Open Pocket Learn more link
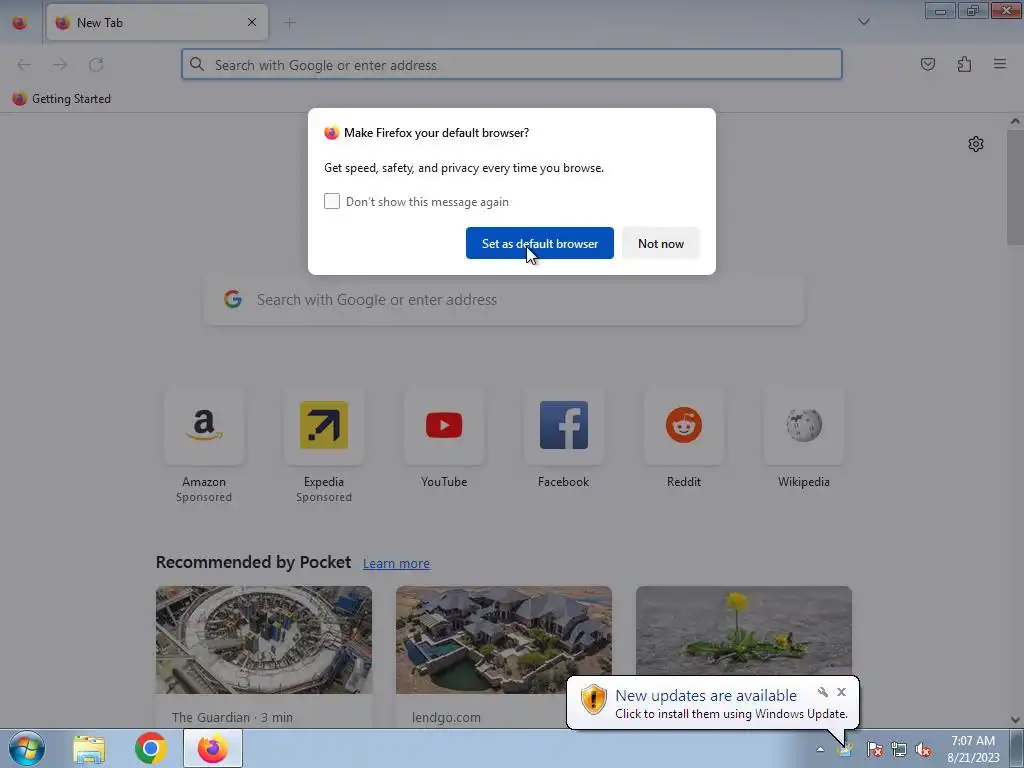The height and width of the screenshot is (768, 1024). 396,564
